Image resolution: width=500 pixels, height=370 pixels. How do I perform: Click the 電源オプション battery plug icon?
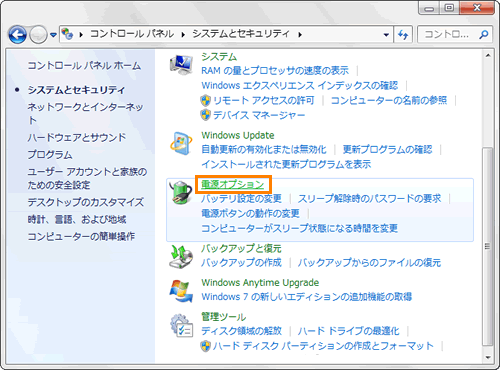[x=181, y=192]
